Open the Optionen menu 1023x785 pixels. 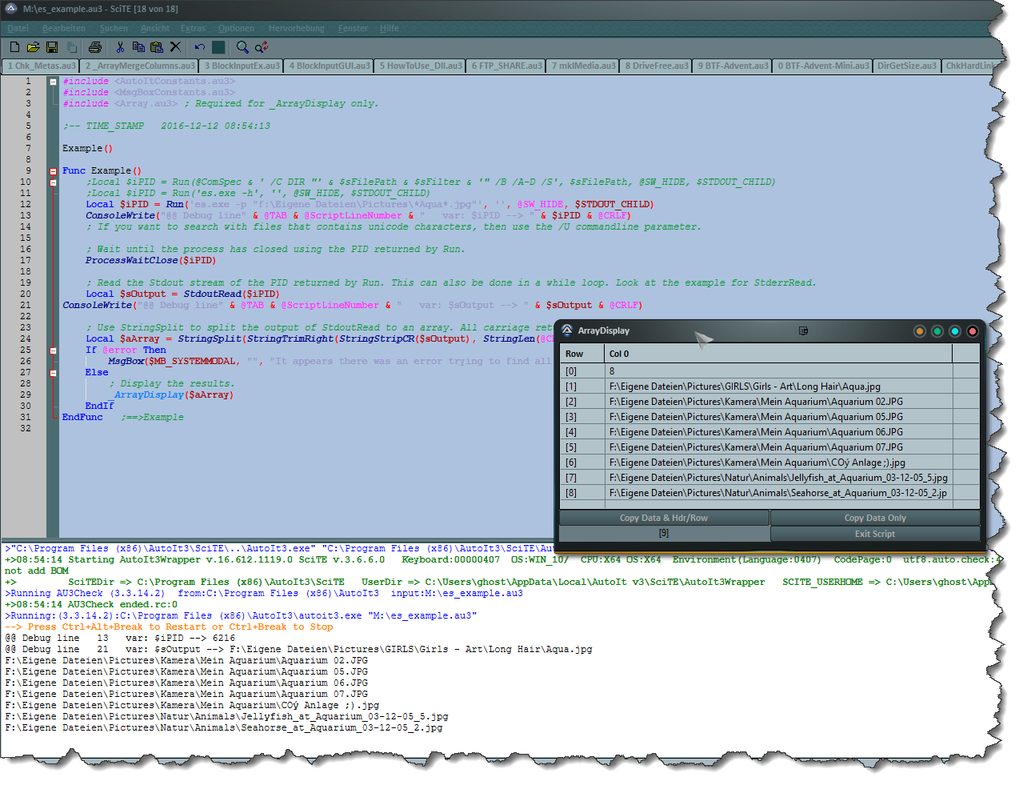236,28
